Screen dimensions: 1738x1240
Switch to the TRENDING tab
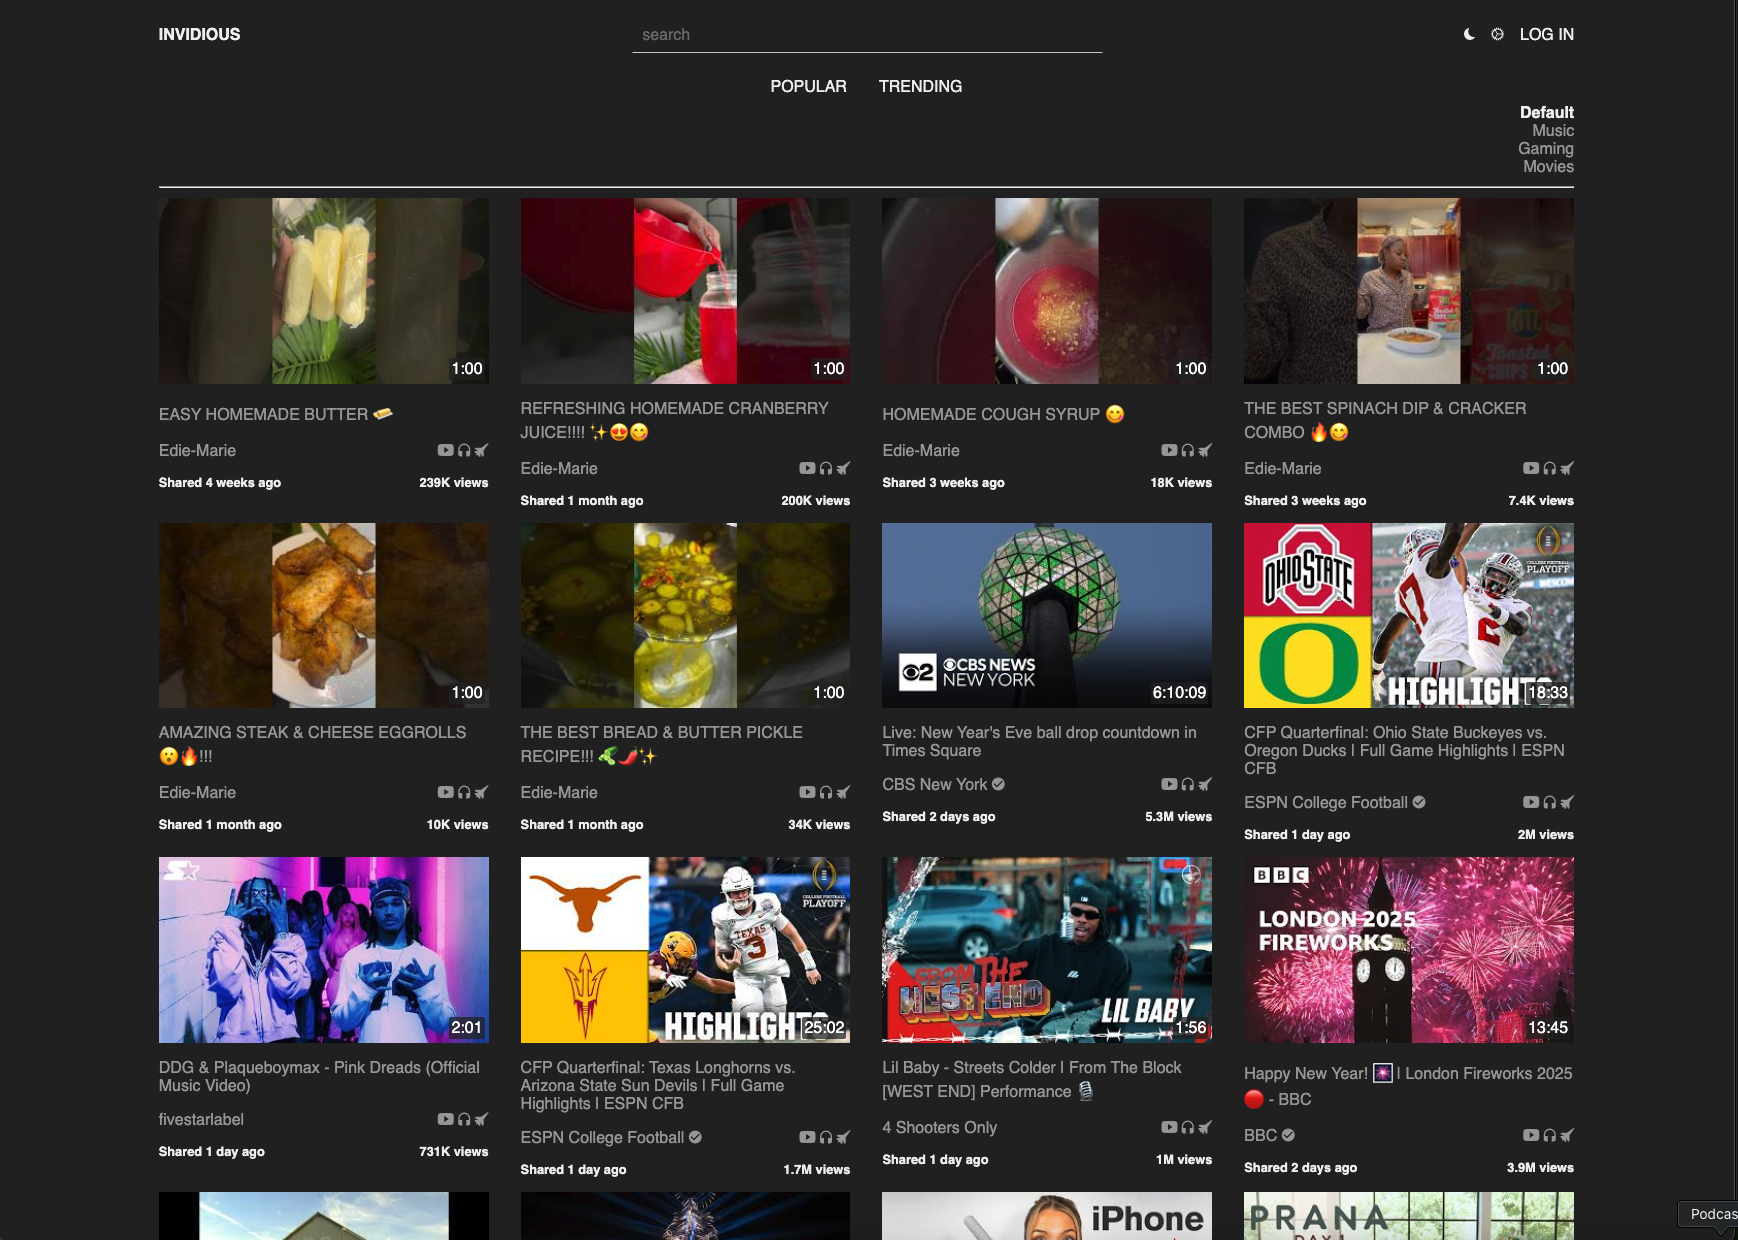tap(919, 86)
